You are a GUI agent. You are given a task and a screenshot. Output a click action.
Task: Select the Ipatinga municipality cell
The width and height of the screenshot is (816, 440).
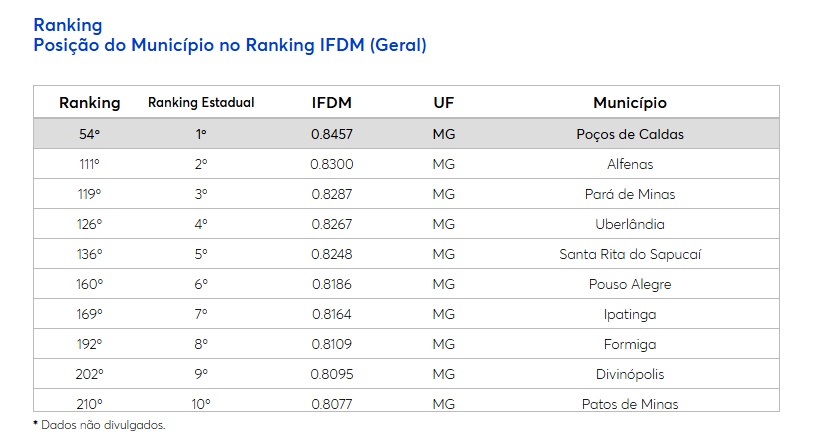pyautogui.click(x=630, y=315)
